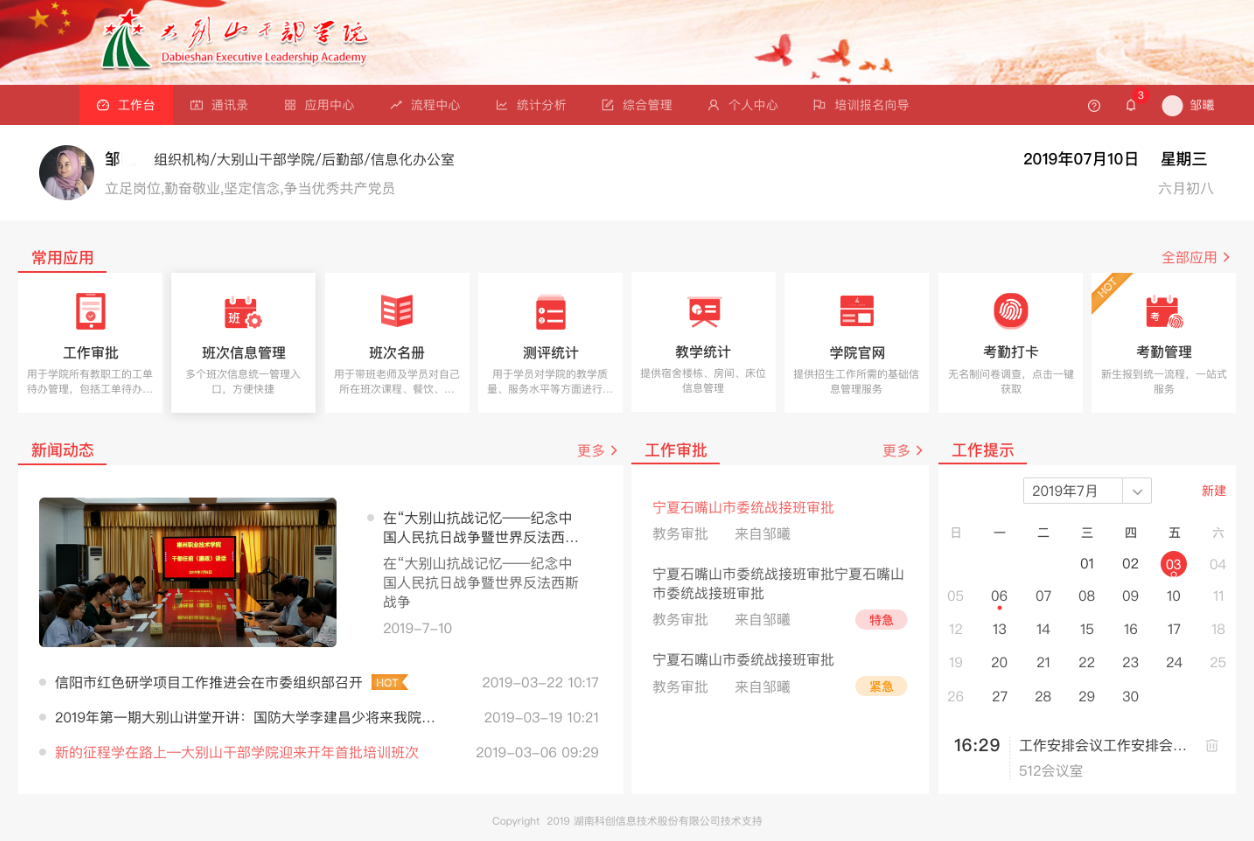Select date 10 in calendar
Screen dimensions: 1254x841
(1174, 597)
